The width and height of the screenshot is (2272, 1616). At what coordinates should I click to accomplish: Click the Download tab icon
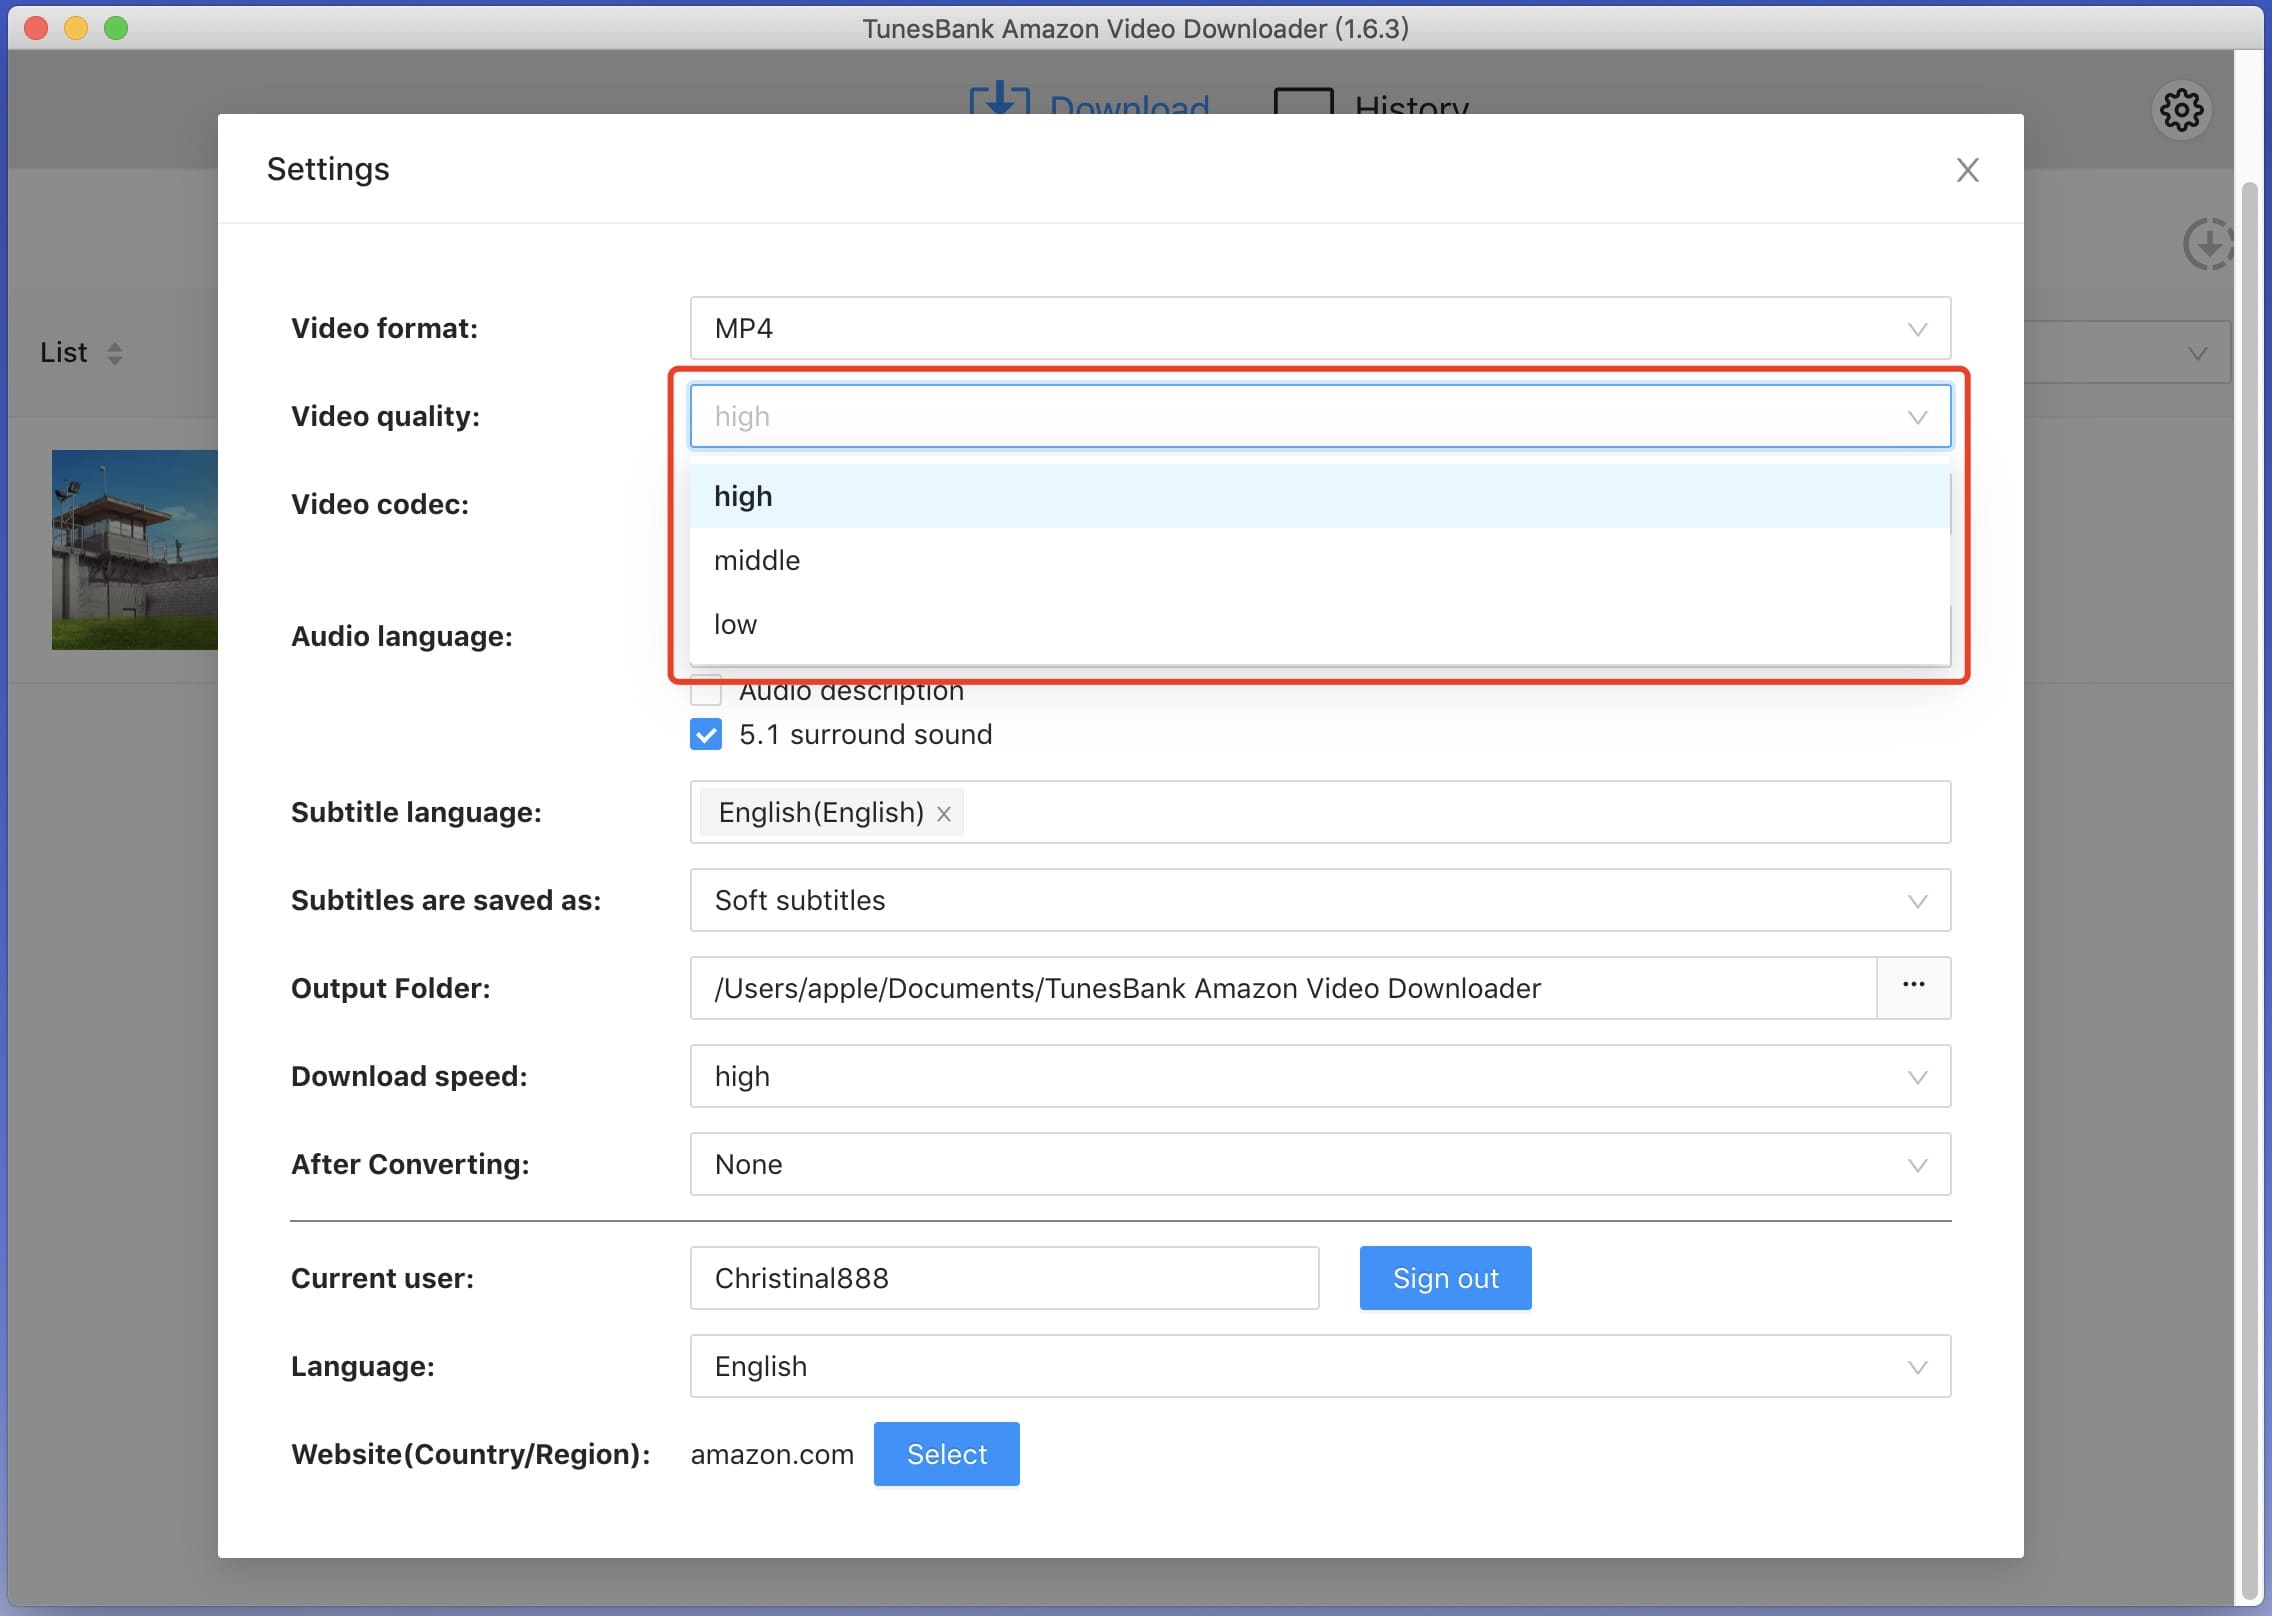click(999, 100)
